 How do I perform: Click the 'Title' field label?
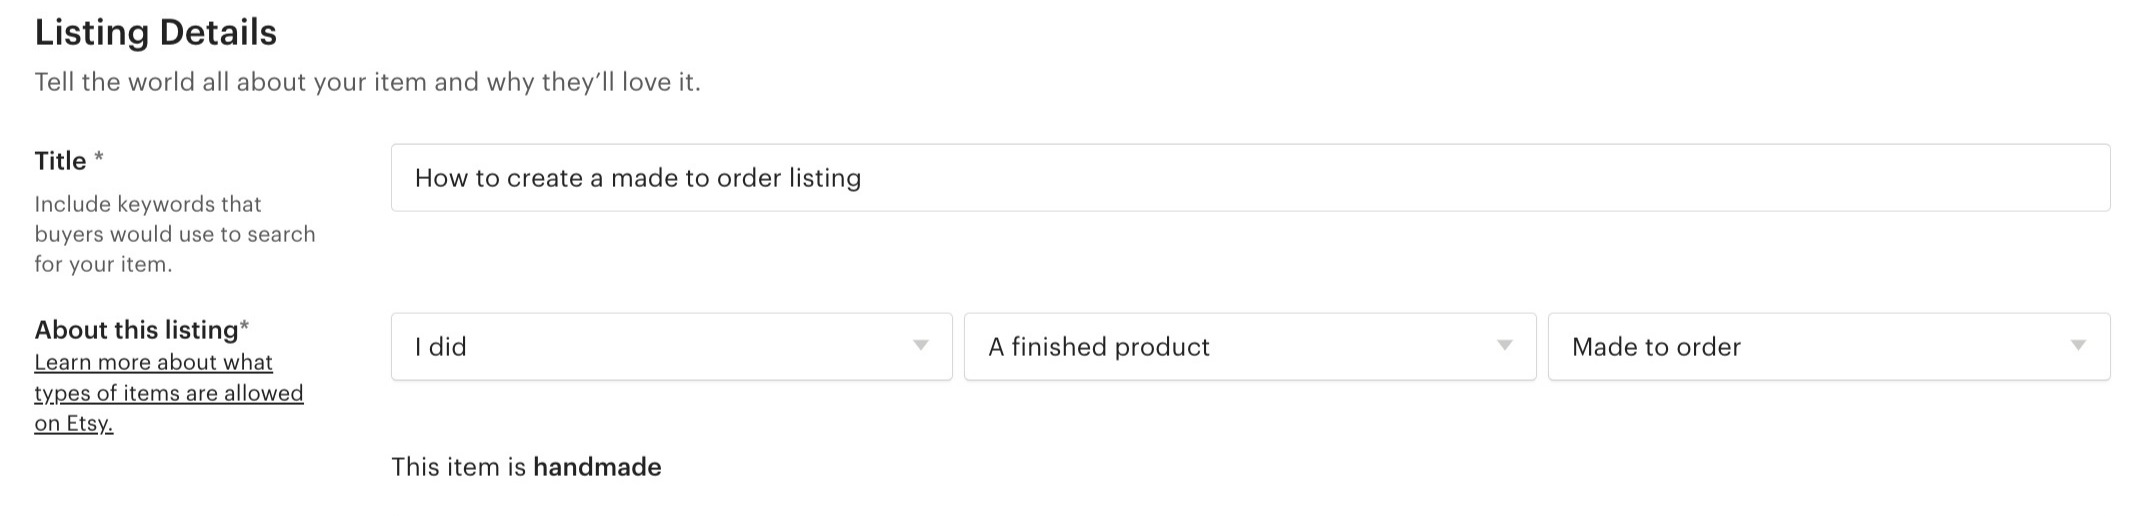coord(61,161)
